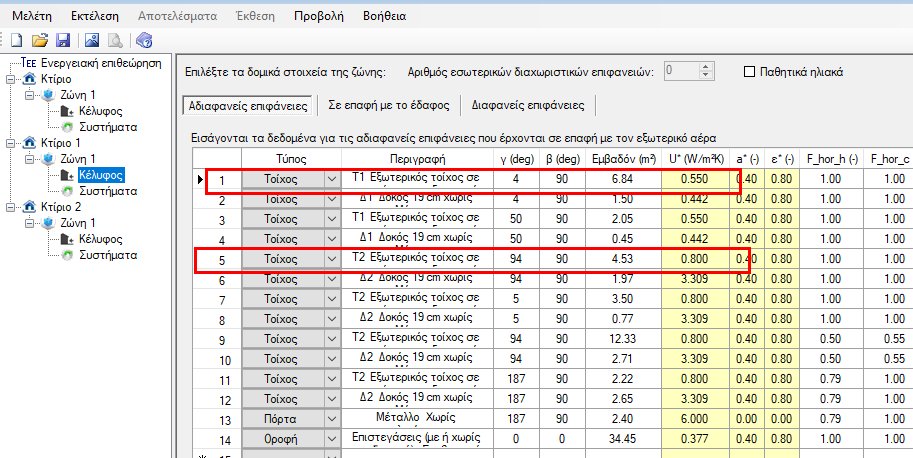Open Τύπος dropdown in row 13 Πόρτα
The height and width of the screenshot is (458, 913).
pyautogui.click(x=332, y=418)
